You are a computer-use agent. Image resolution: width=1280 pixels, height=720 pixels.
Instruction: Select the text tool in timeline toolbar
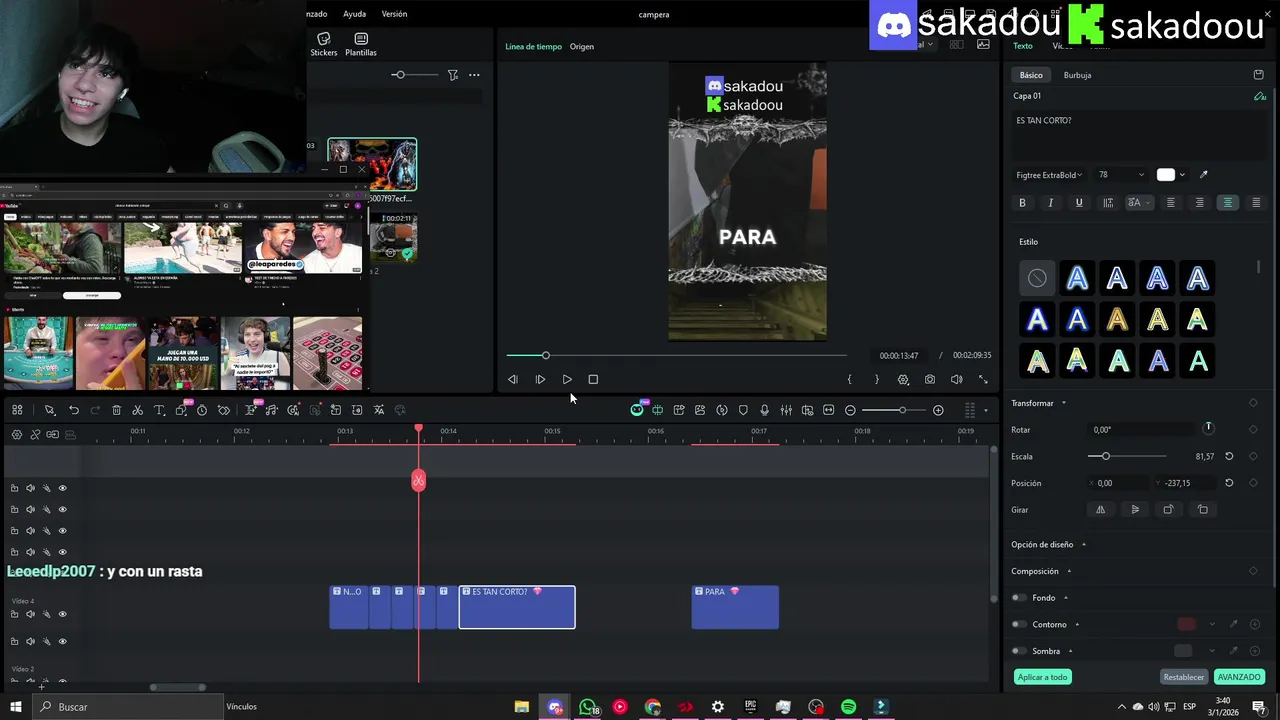click(159, 410)
